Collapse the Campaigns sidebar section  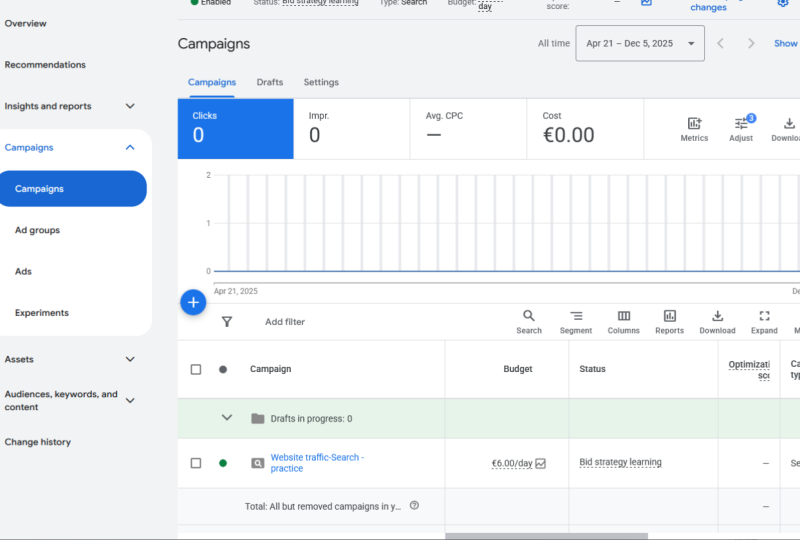[x=130, y=148]
